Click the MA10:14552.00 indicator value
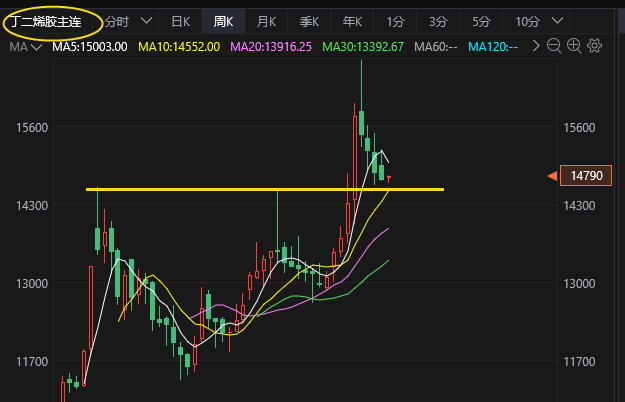This screenshot has height=402, width=625. pyautogui.click(x=179, y=47)
